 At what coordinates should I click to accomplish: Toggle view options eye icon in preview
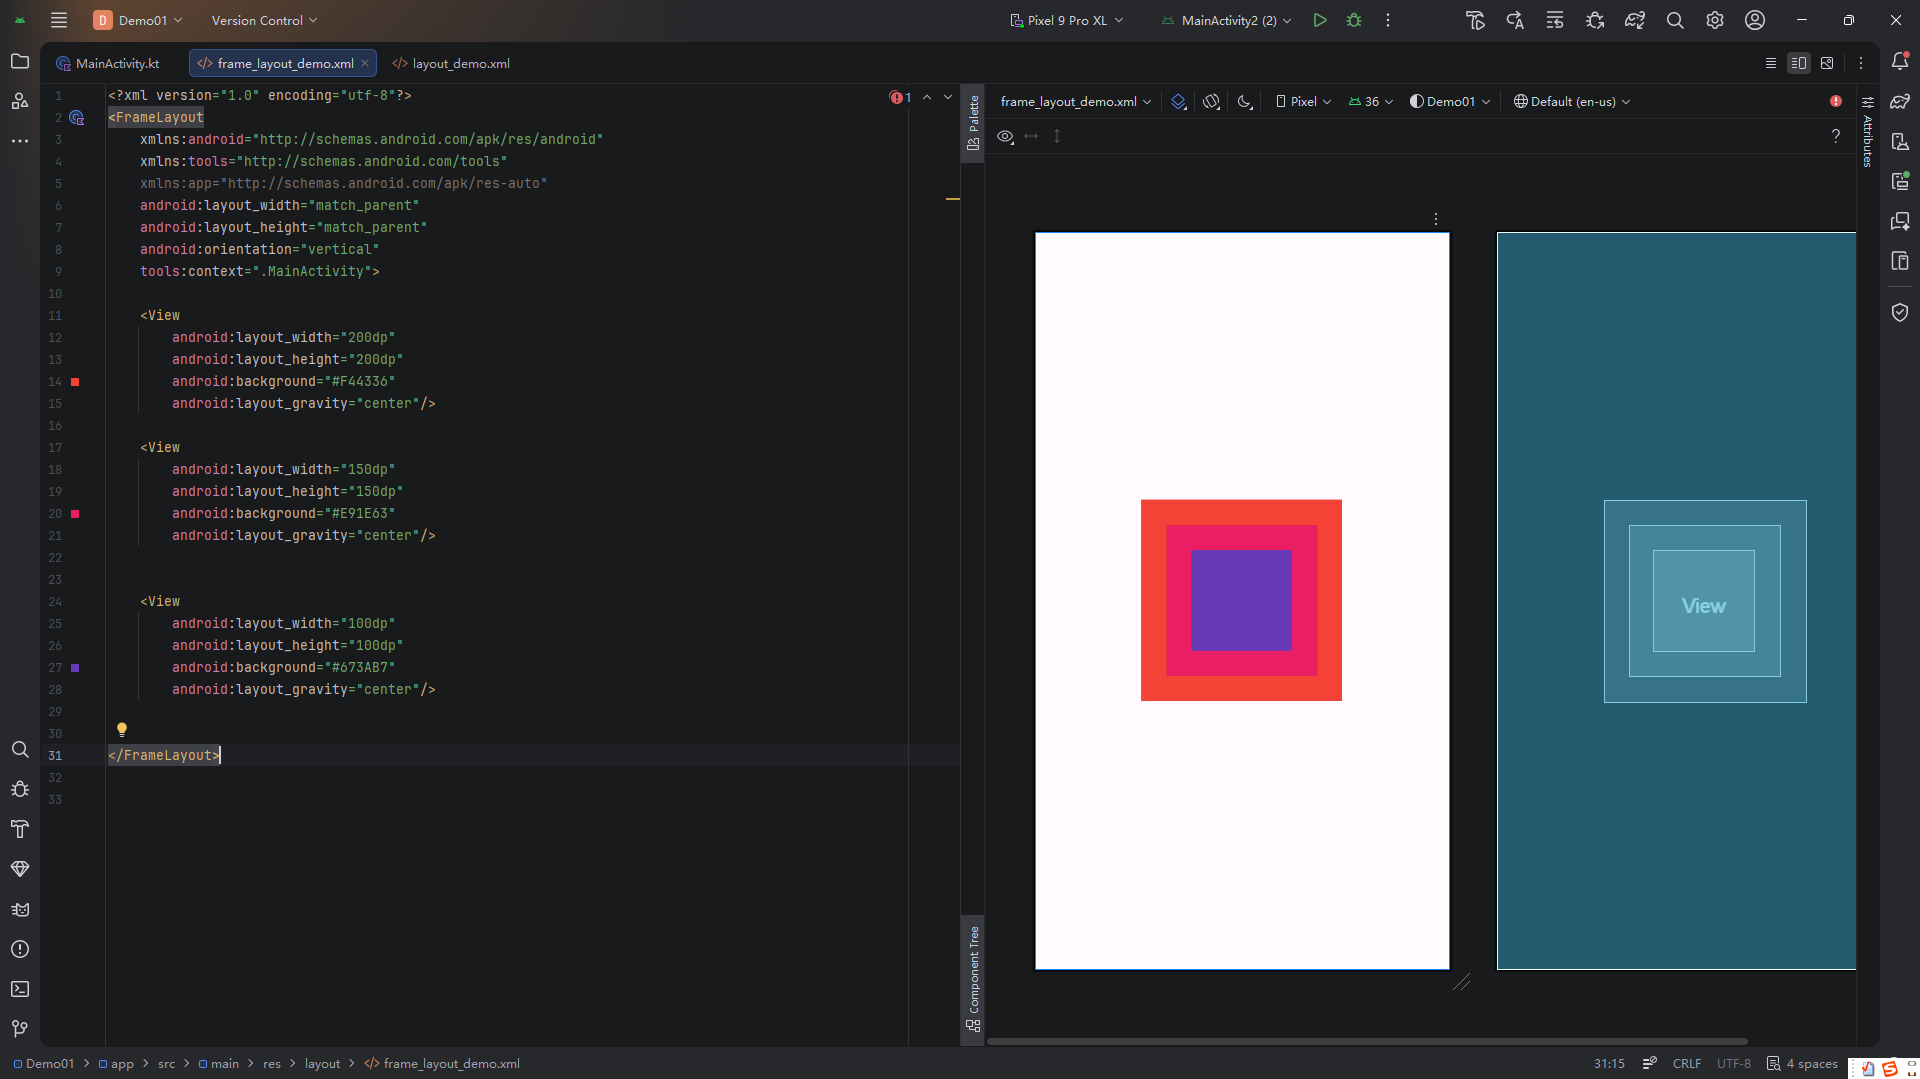click(1006, 136)
